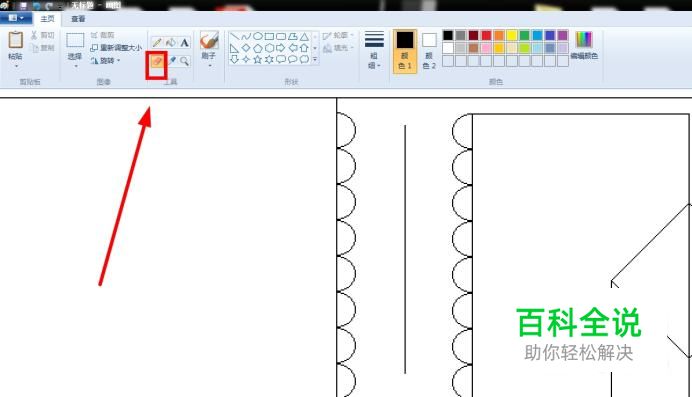The image size is (692, 397).
Task: Click the Paste clipboard icon
Action: [15, 40]
